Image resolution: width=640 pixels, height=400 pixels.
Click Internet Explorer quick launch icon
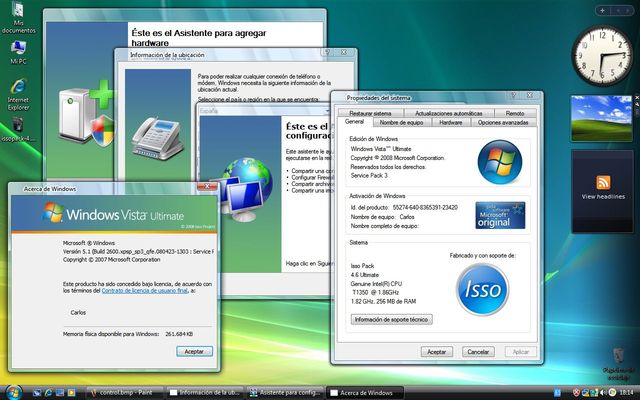point(48,393)
